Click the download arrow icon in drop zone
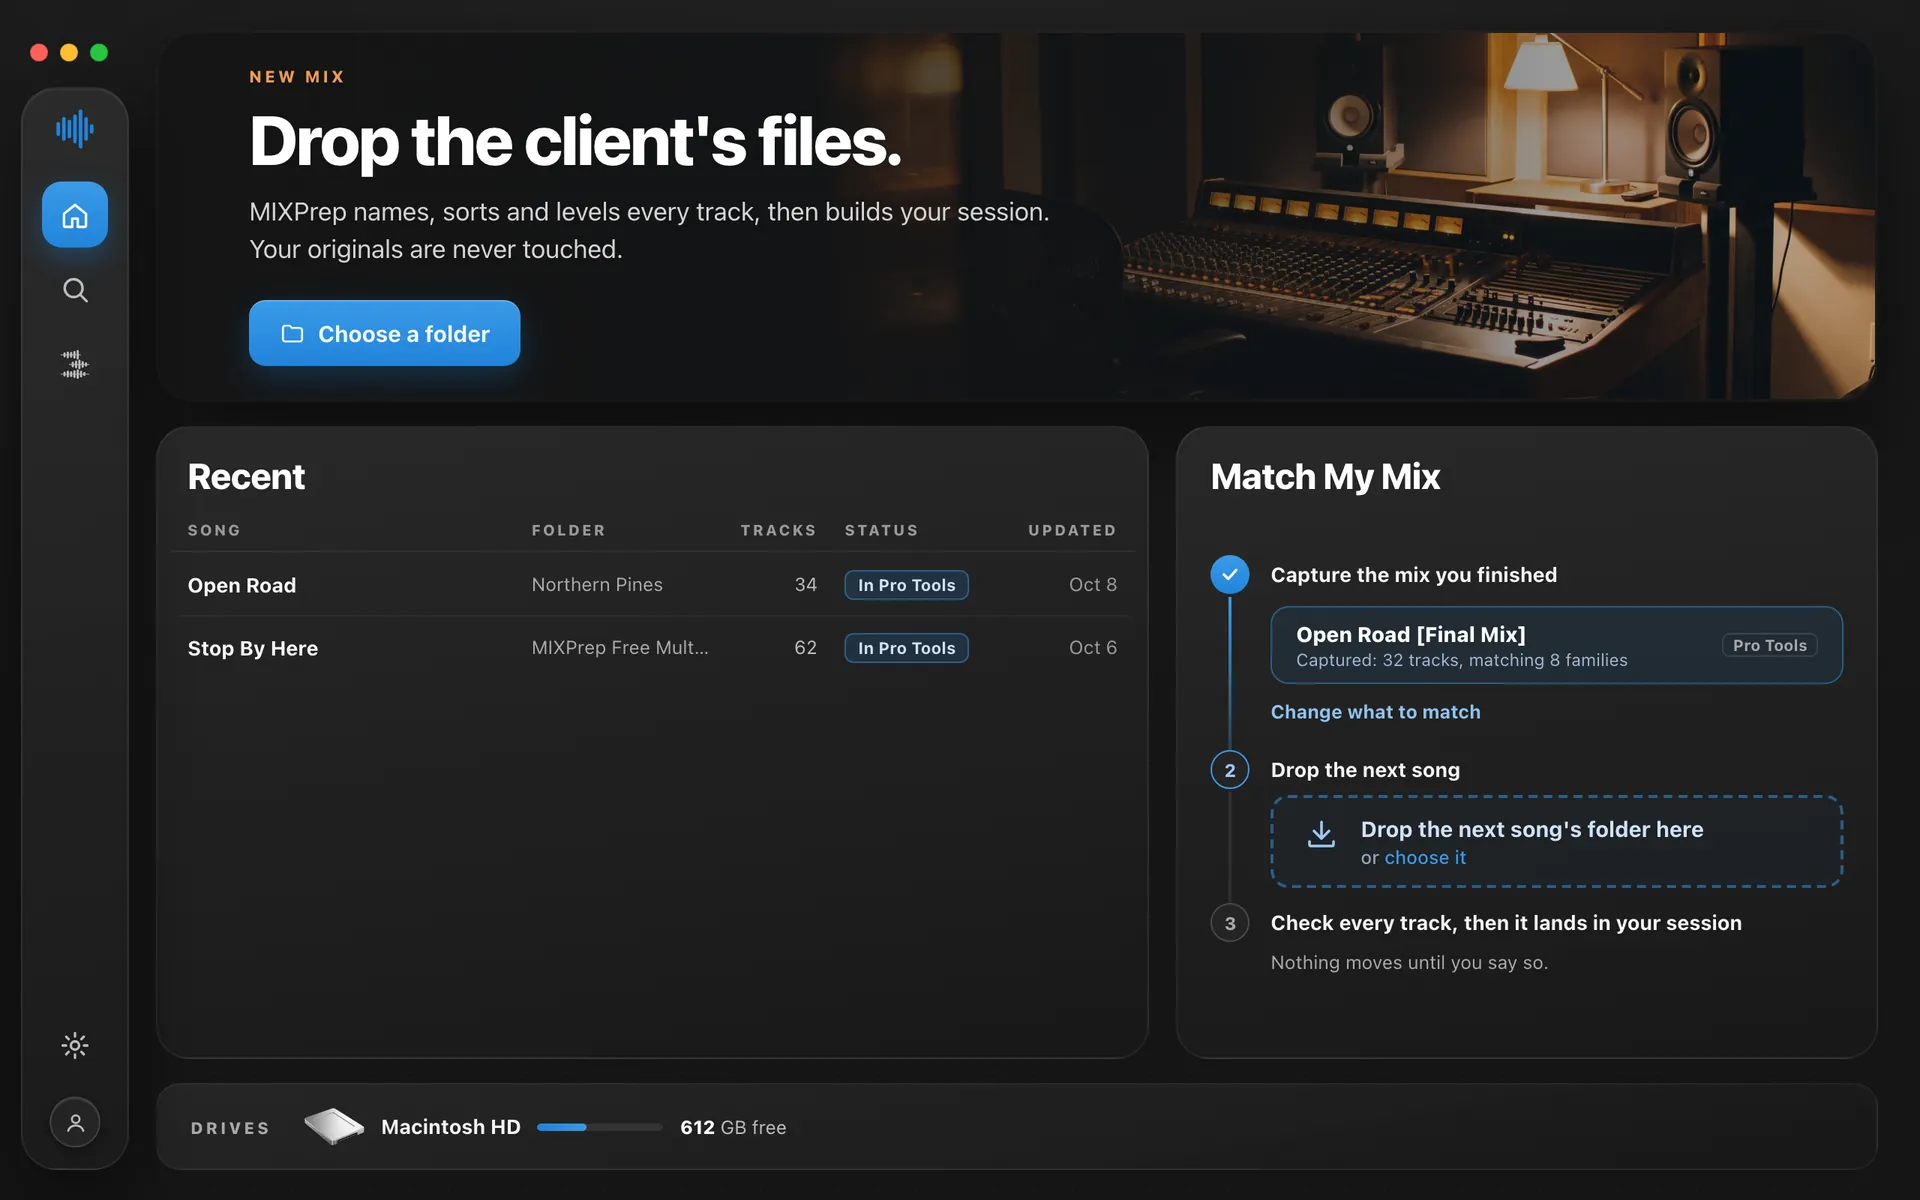 [x=1321, y=835]
